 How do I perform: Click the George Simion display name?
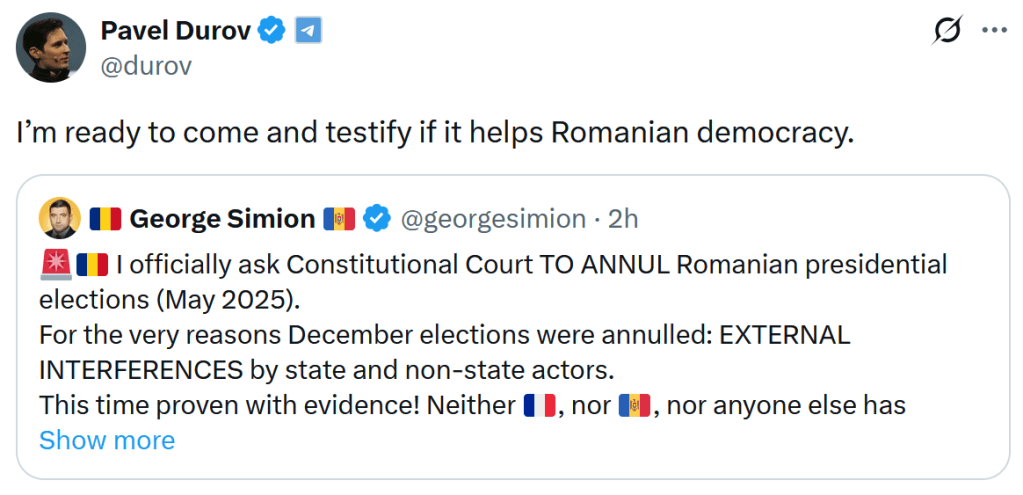tap(222, 218)
